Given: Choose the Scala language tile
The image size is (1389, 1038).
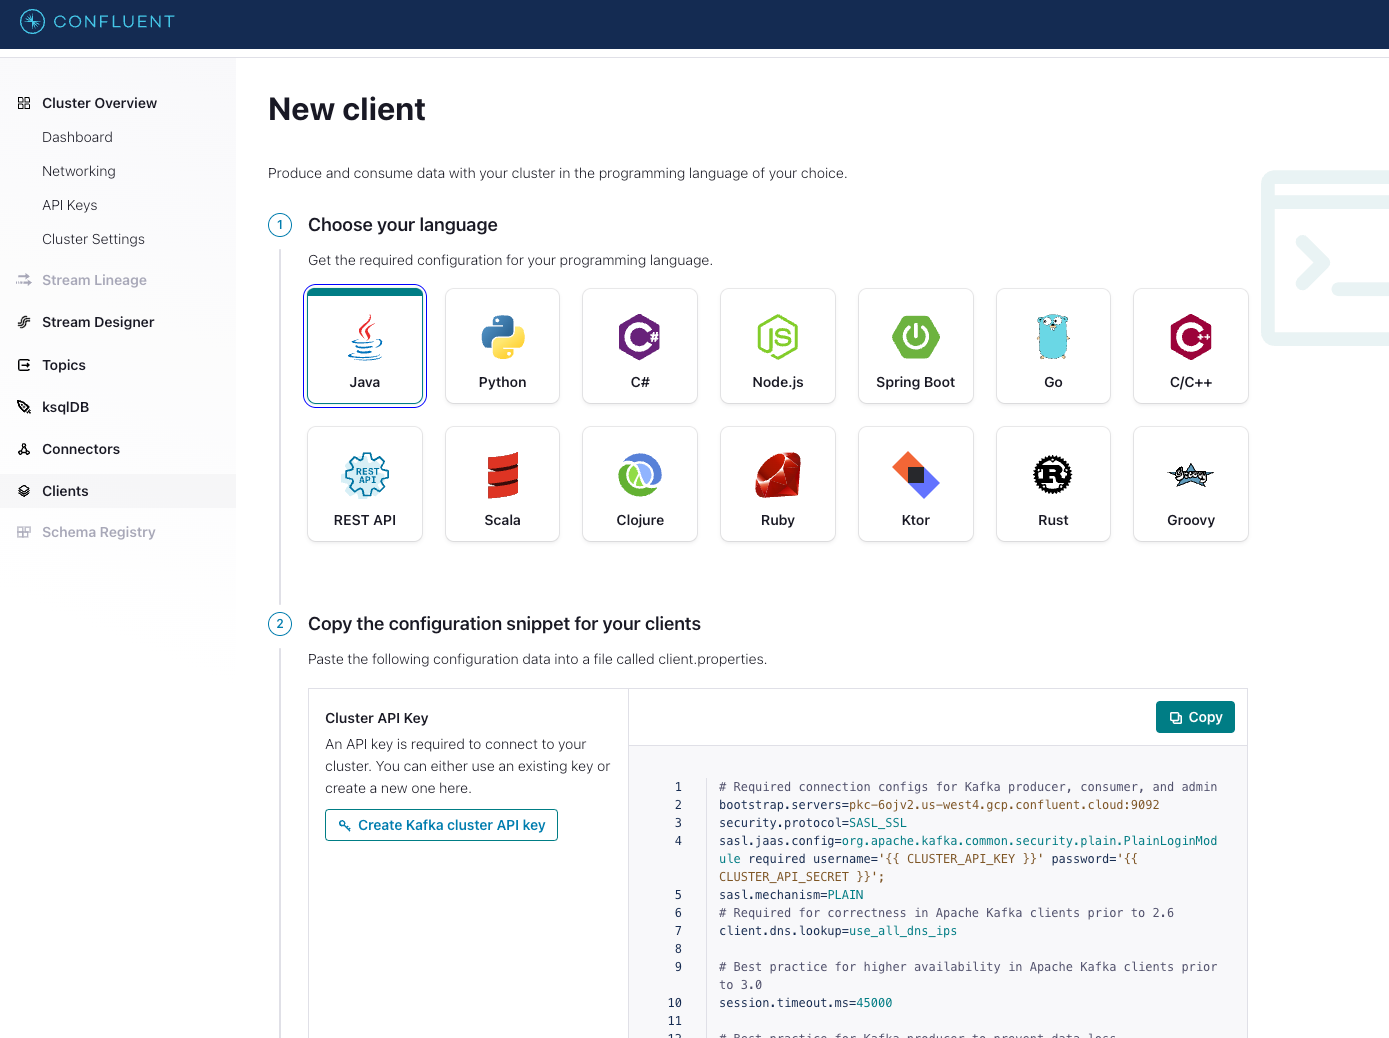Looking at the screenshot, I should point(502,484).
